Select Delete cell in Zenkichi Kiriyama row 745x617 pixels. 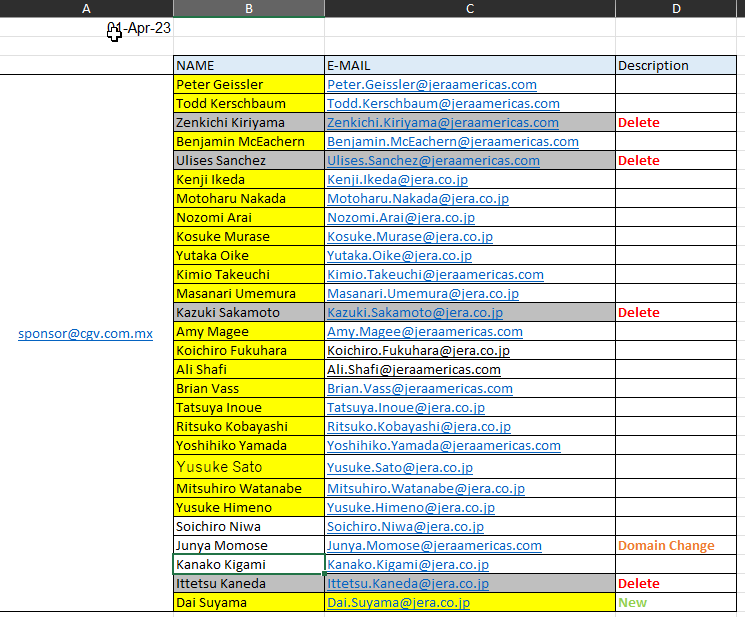[x=676, y=122]
